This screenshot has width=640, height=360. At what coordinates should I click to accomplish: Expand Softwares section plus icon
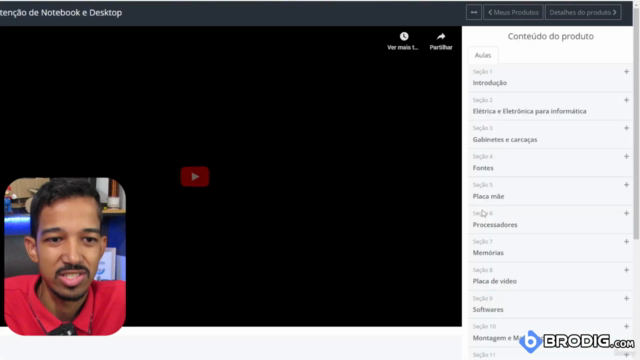tap(626, 298)
